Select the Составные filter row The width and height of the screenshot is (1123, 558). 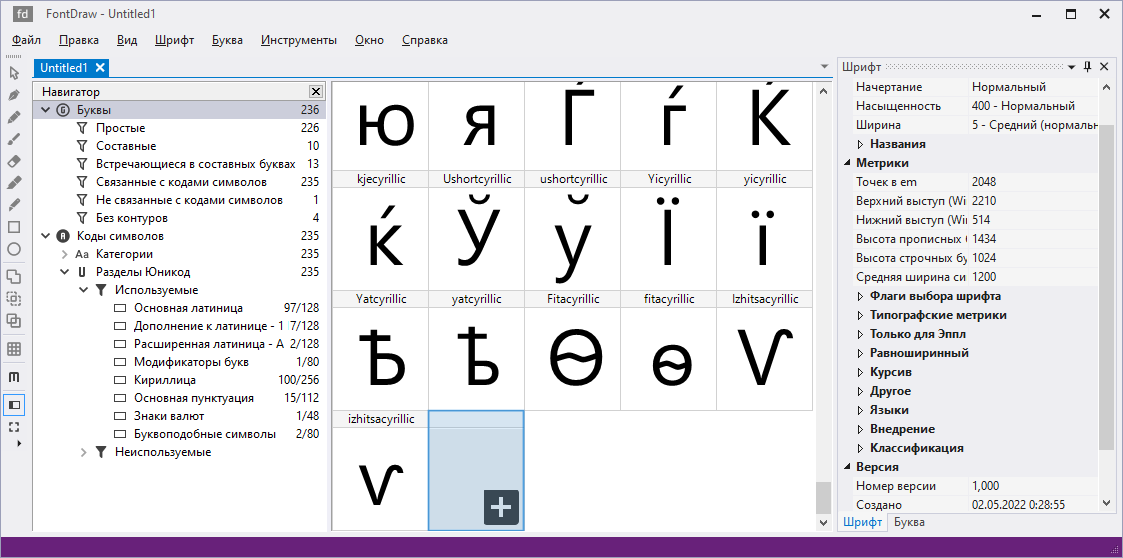coord(180,146)
